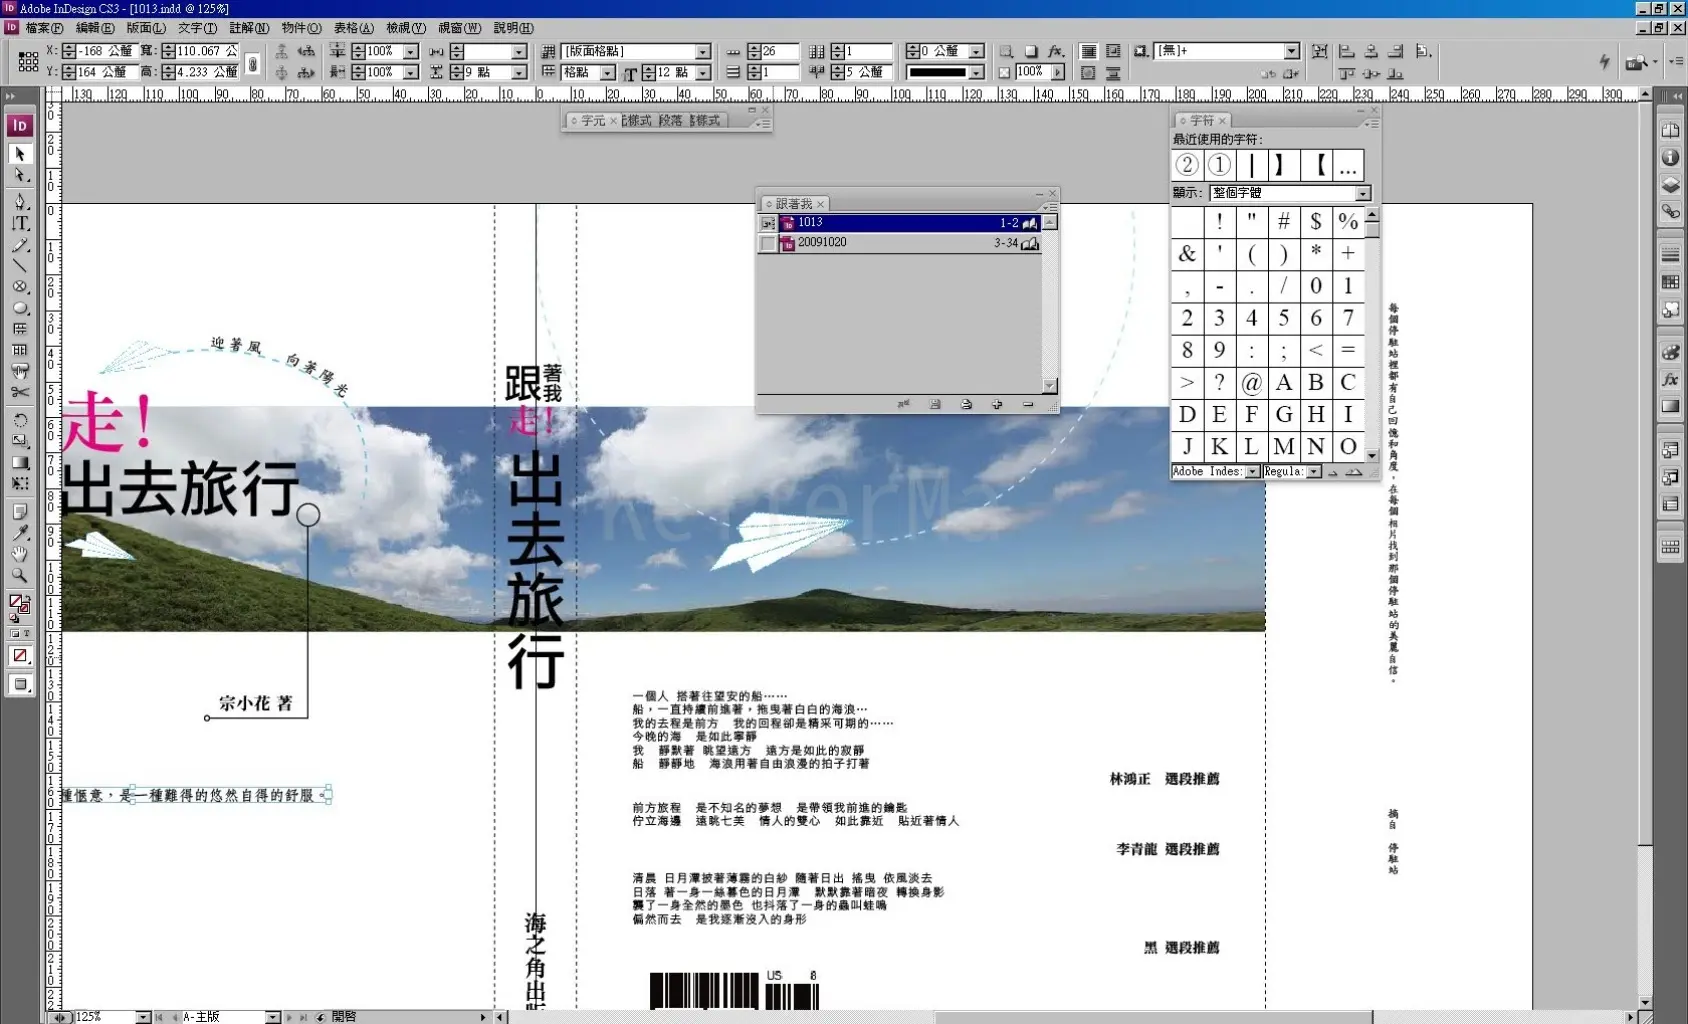This screenshot has width=1688, height=1024.
Task: Select the Type tool in toolbox
Action: (x=20, y=223)
